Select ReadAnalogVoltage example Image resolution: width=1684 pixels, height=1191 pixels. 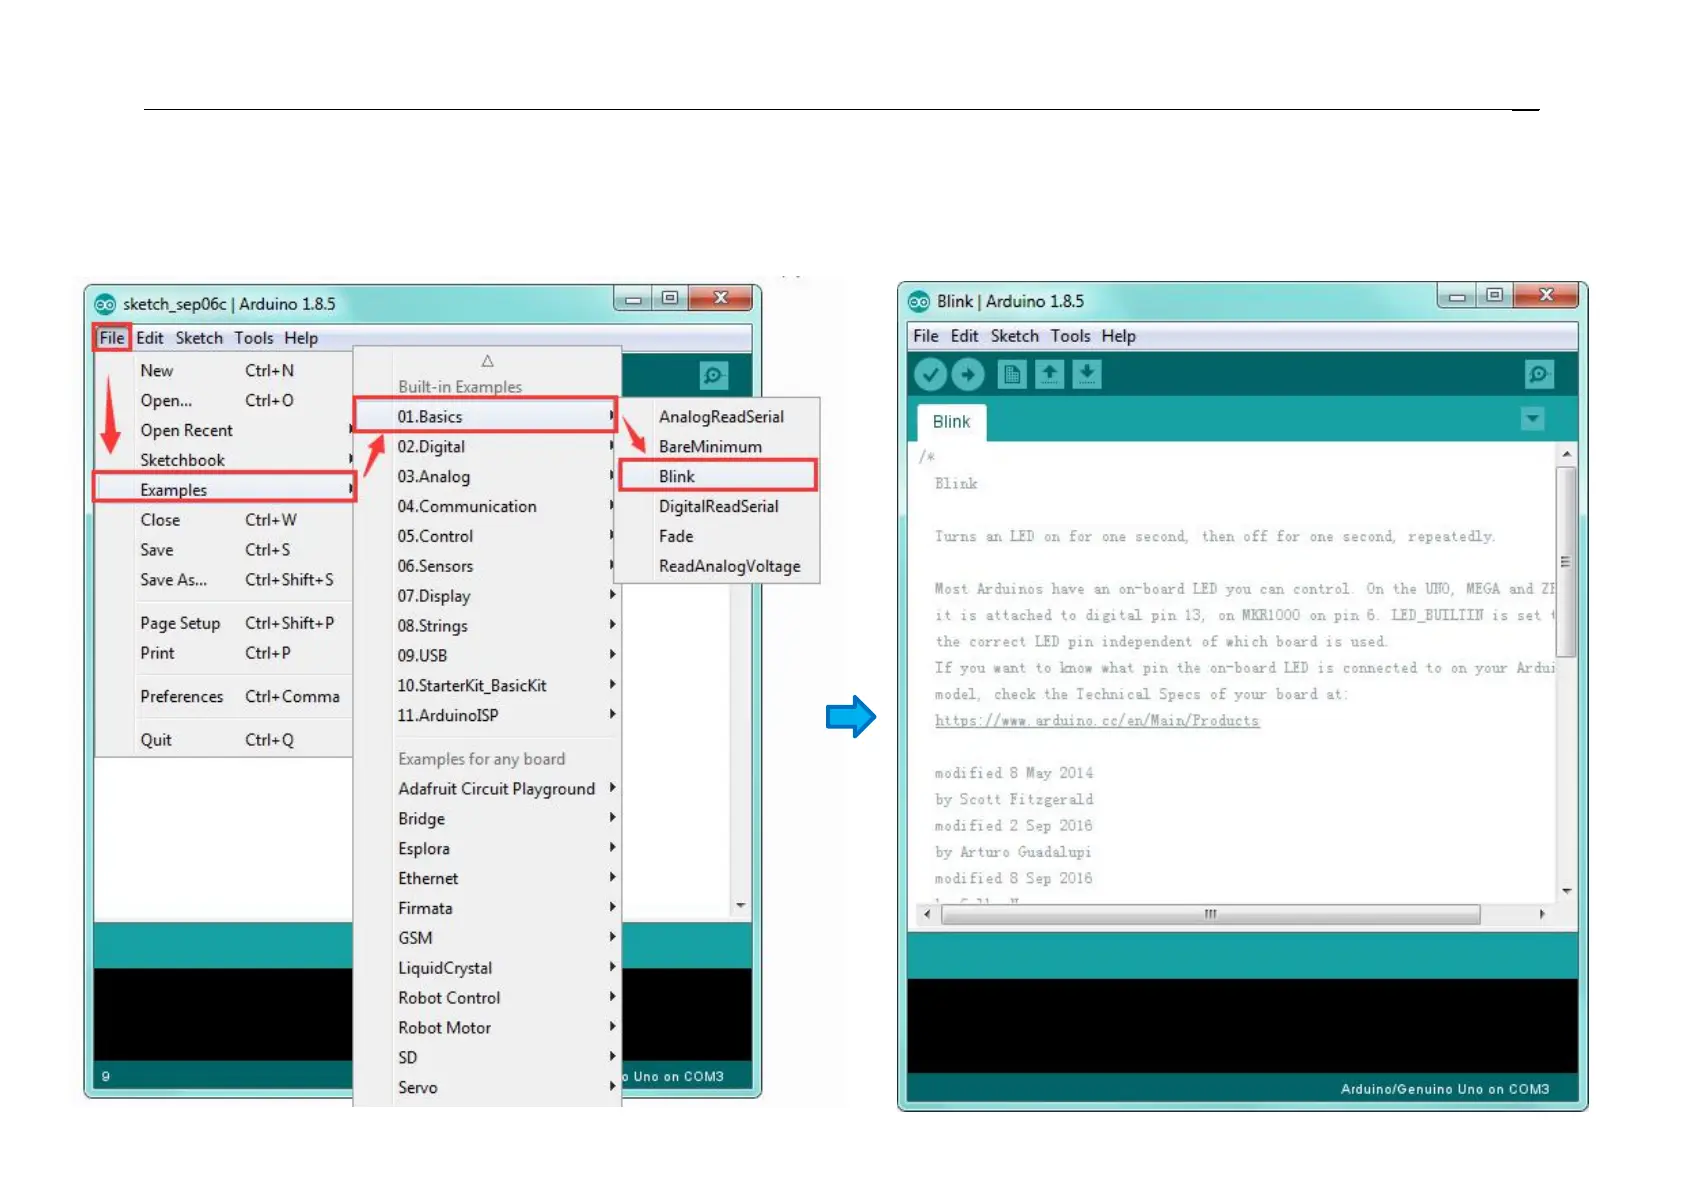(x=717, y=567)
